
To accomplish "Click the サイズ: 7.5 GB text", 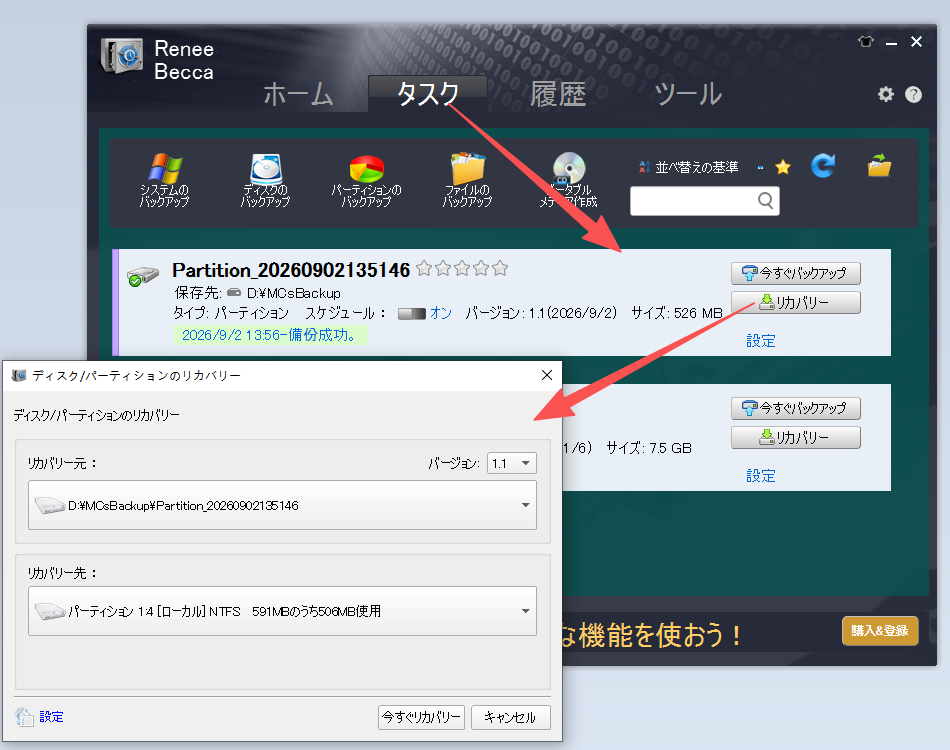I will click(x=648, y=448).
